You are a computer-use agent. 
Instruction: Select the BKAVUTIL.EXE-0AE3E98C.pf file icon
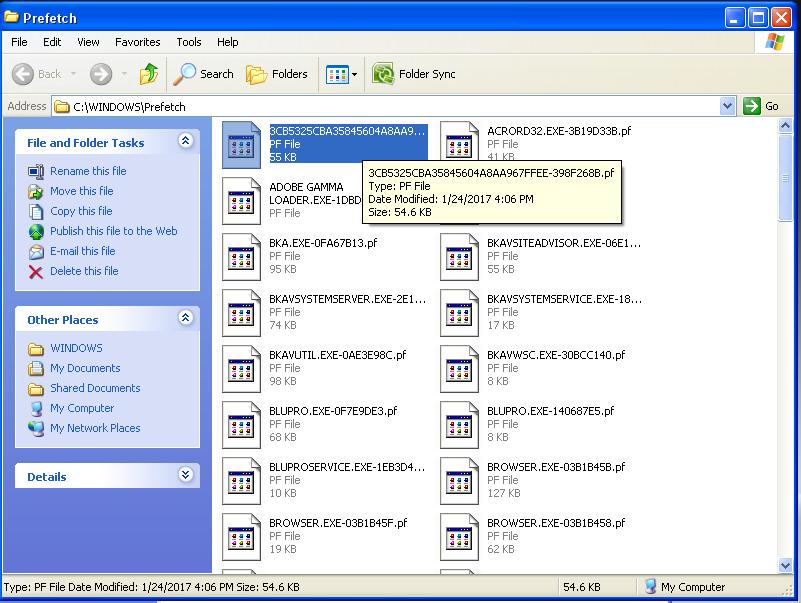(x=241, y=368)
